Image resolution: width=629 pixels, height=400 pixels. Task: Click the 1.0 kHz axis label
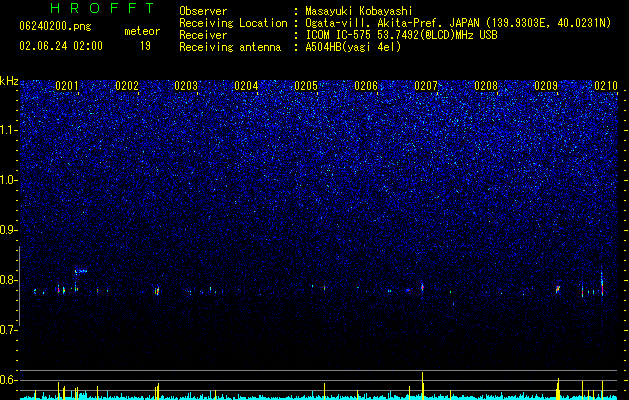point(9,180)
